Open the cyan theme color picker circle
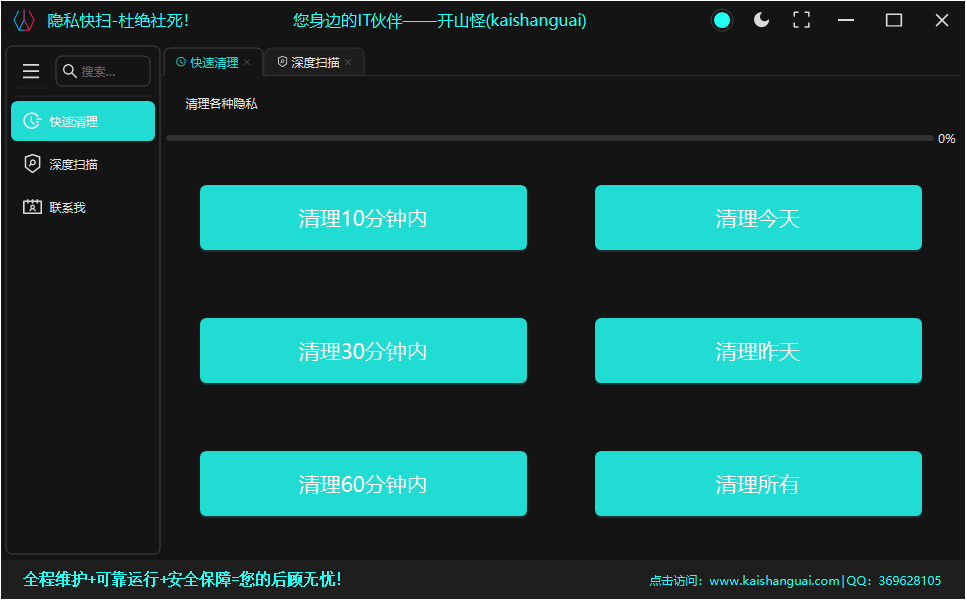 (x=721, y=20)
